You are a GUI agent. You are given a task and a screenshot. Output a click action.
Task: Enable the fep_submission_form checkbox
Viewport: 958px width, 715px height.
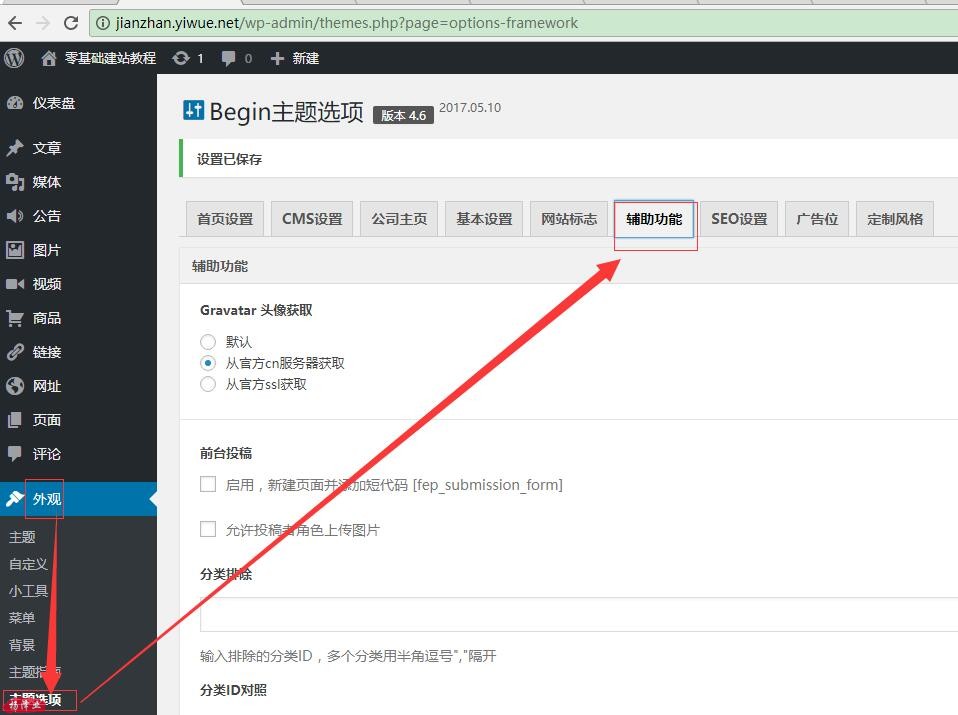point(208,485)
